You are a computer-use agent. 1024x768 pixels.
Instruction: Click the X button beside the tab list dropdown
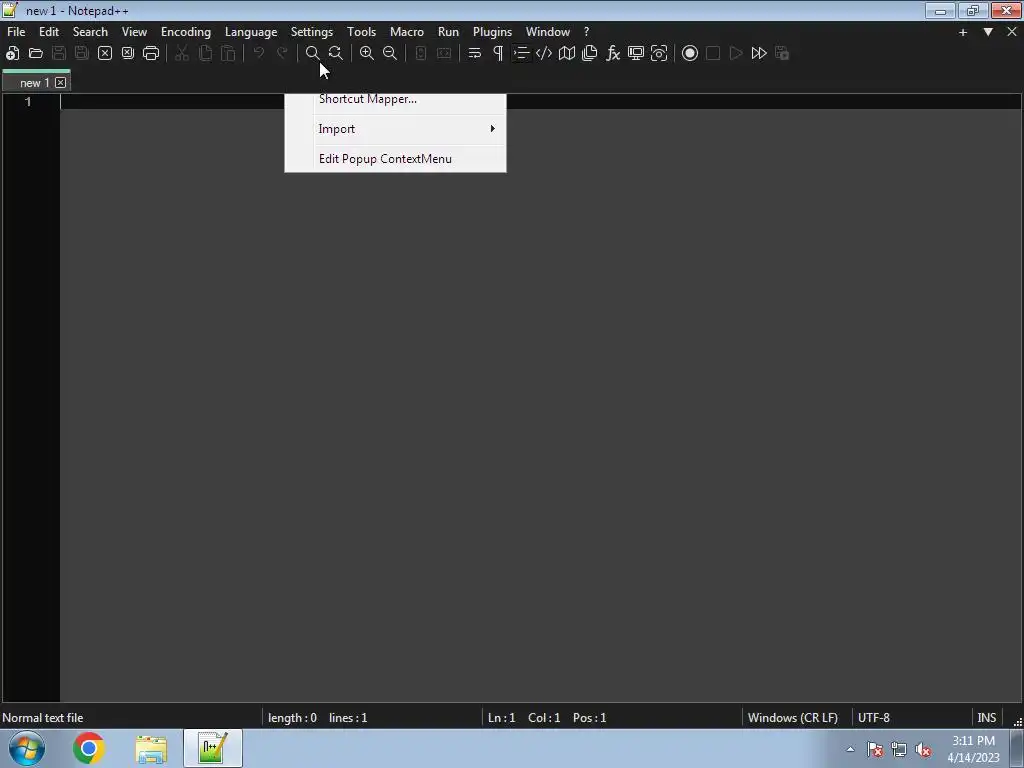1012,32
